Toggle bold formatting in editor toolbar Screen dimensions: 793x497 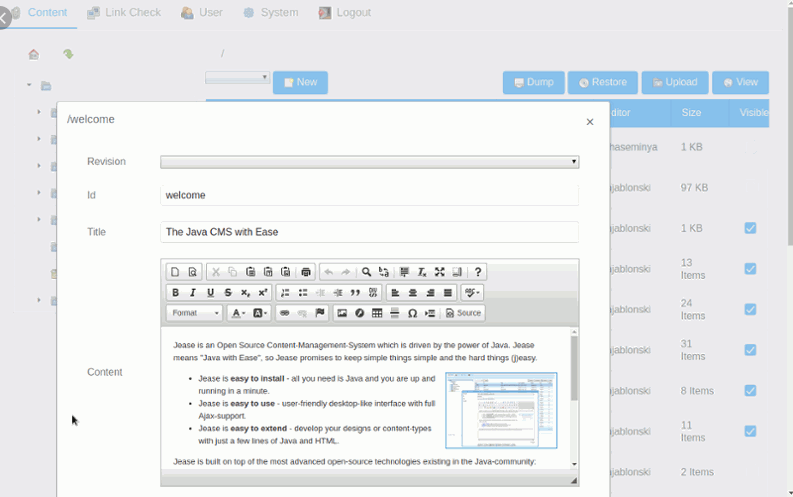click(x=175, y=293)
